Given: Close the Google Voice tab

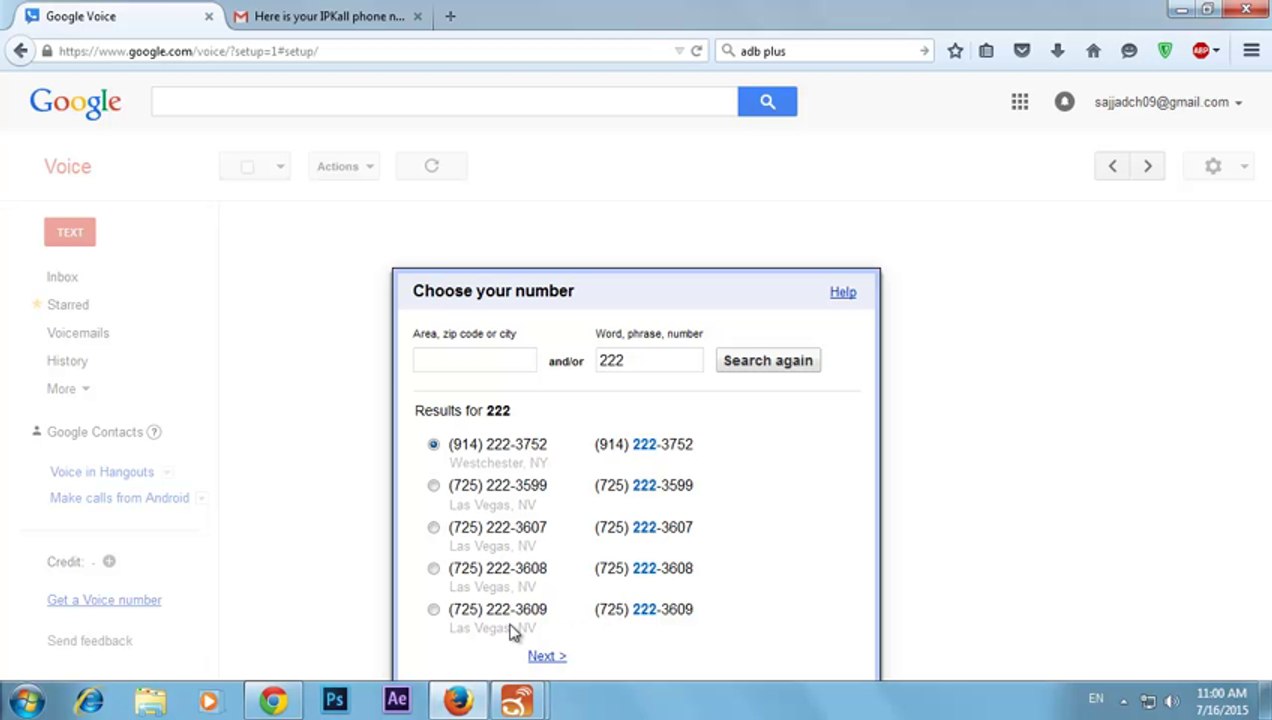Looking at the screenshot, I should [209, 16].
